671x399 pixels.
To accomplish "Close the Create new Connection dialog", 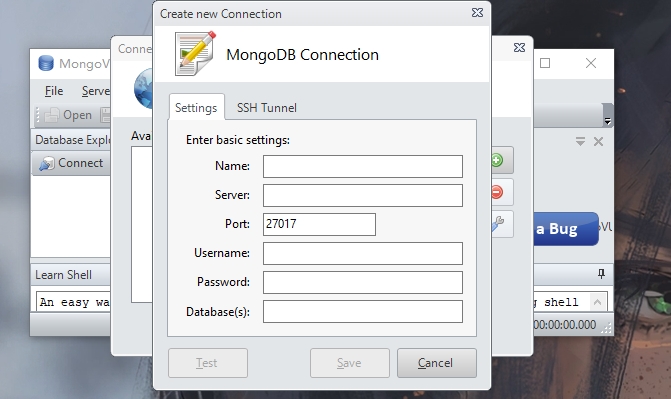I will 477,13.
